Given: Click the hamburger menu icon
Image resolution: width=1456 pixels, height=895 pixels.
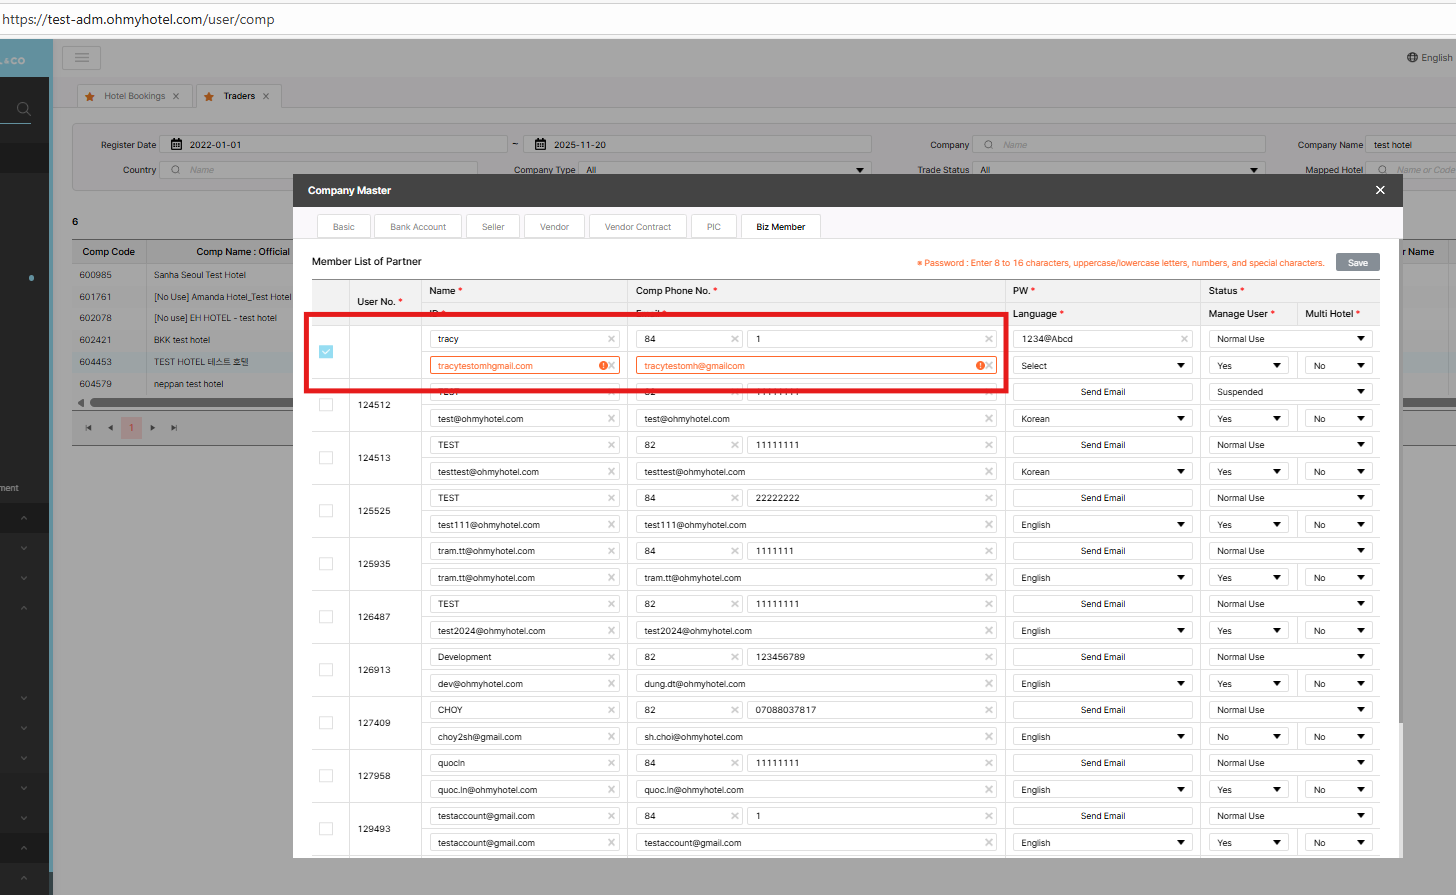Looking at the screenshot, I should pos(82,58).
